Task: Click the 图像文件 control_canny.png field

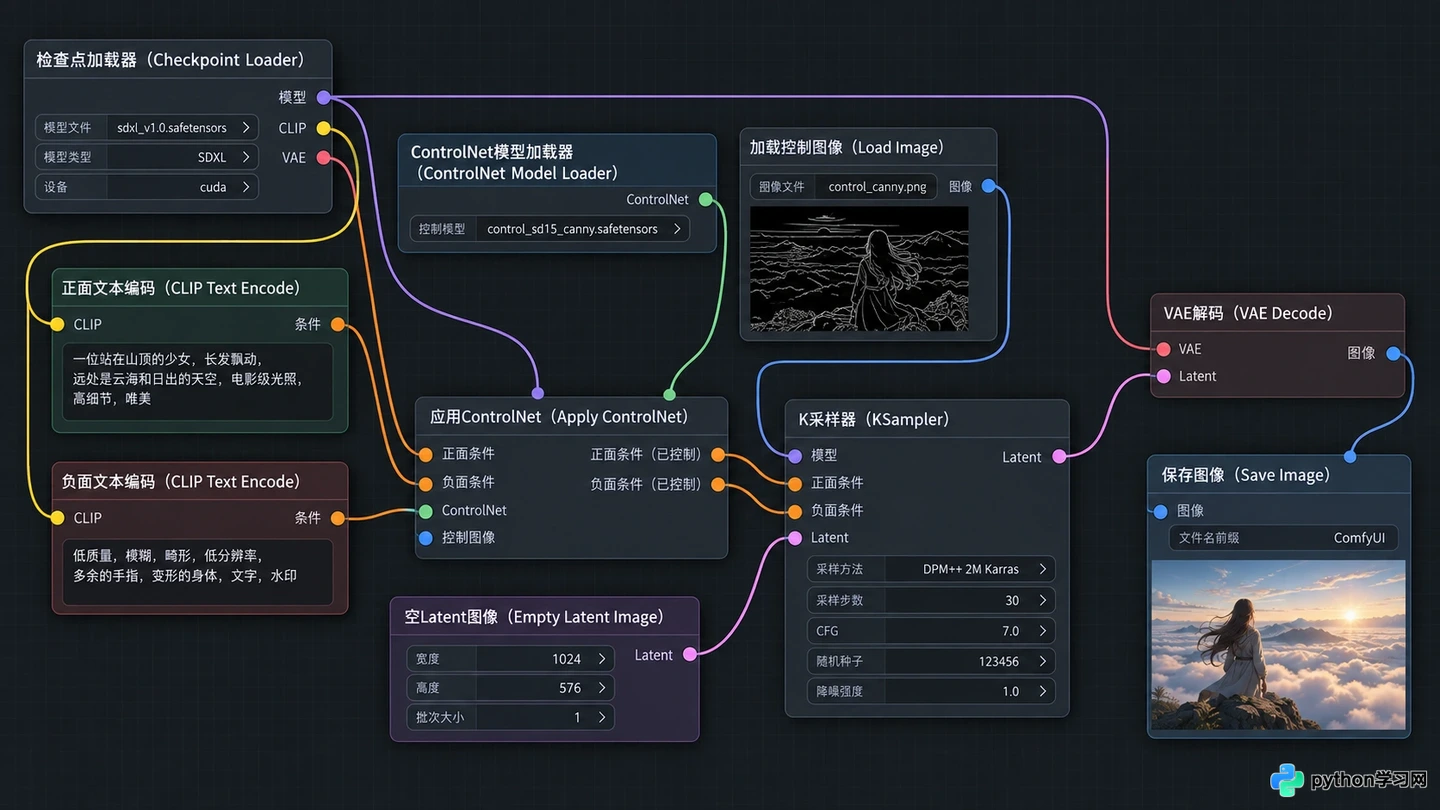Action: (844, 186)
